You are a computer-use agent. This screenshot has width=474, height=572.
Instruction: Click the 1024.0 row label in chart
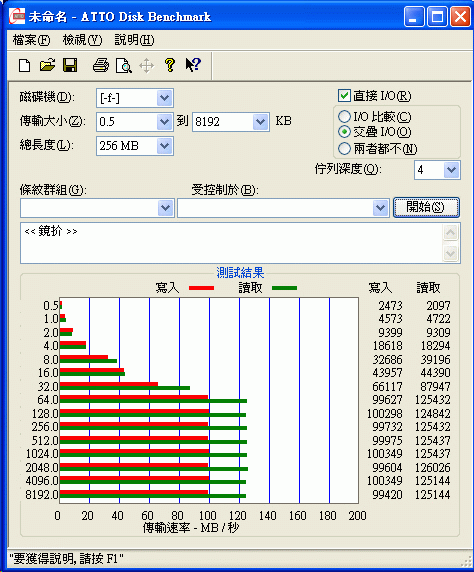point(42,454)
